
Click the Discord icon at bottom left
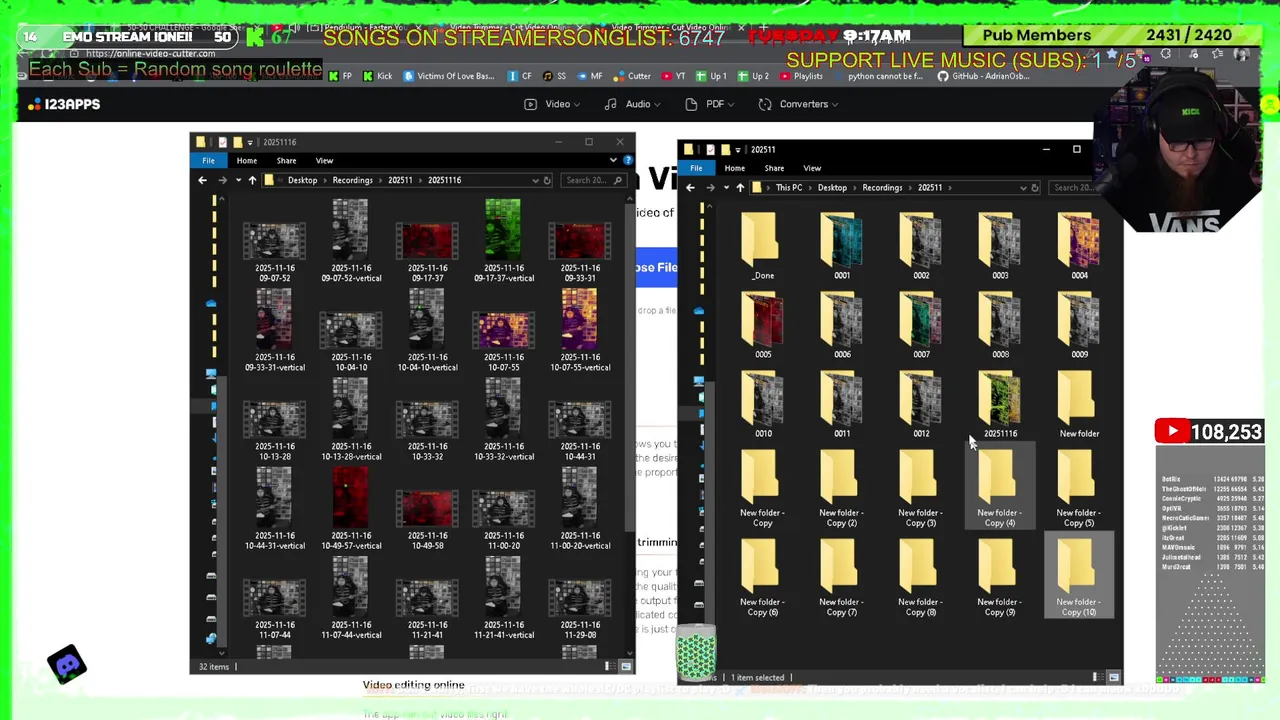[x=67, y=664]
